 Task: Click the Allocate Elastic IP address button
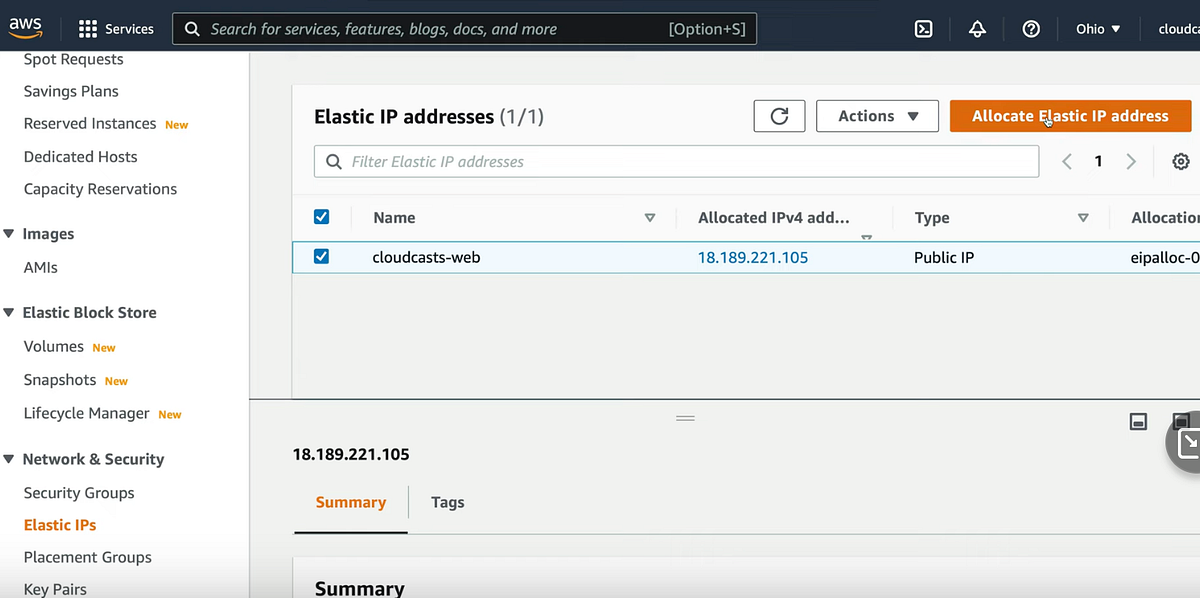(1069, 116)
